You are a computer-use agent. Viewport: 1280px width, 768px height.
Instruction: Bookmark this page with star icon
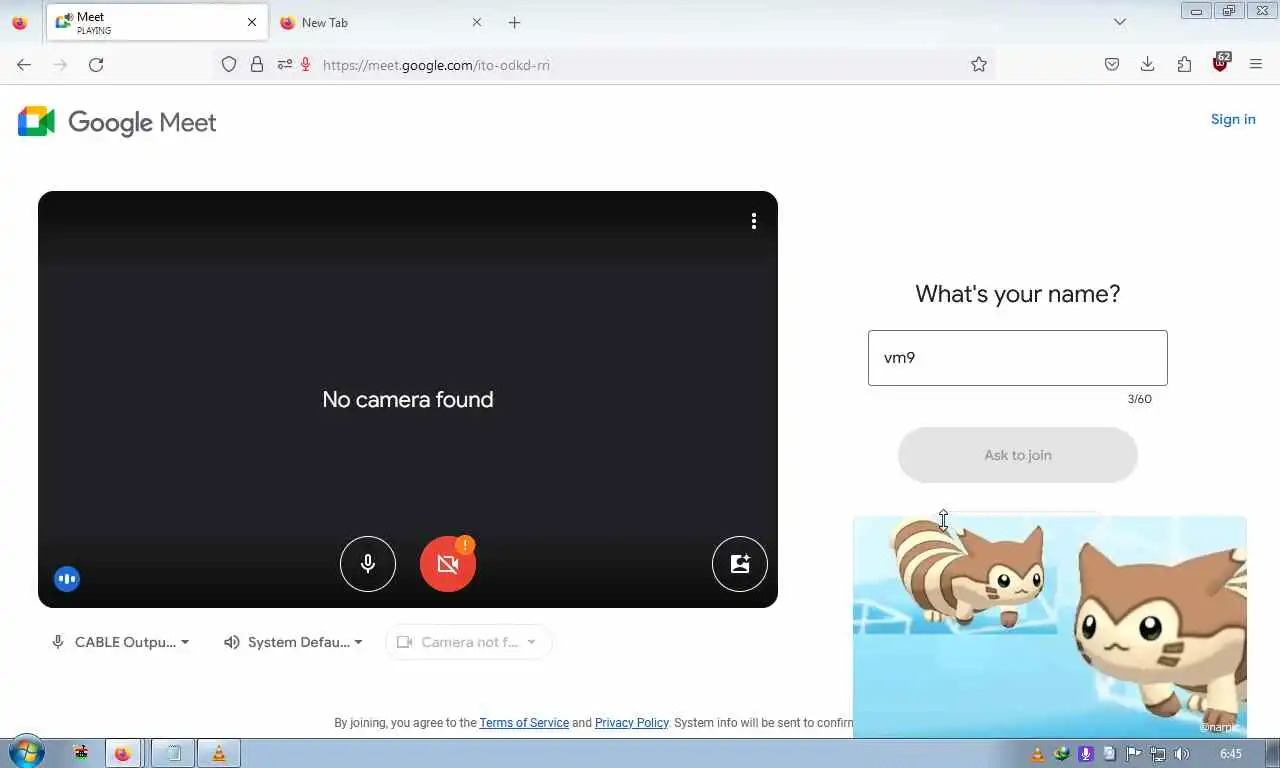(x=979, y=64)
